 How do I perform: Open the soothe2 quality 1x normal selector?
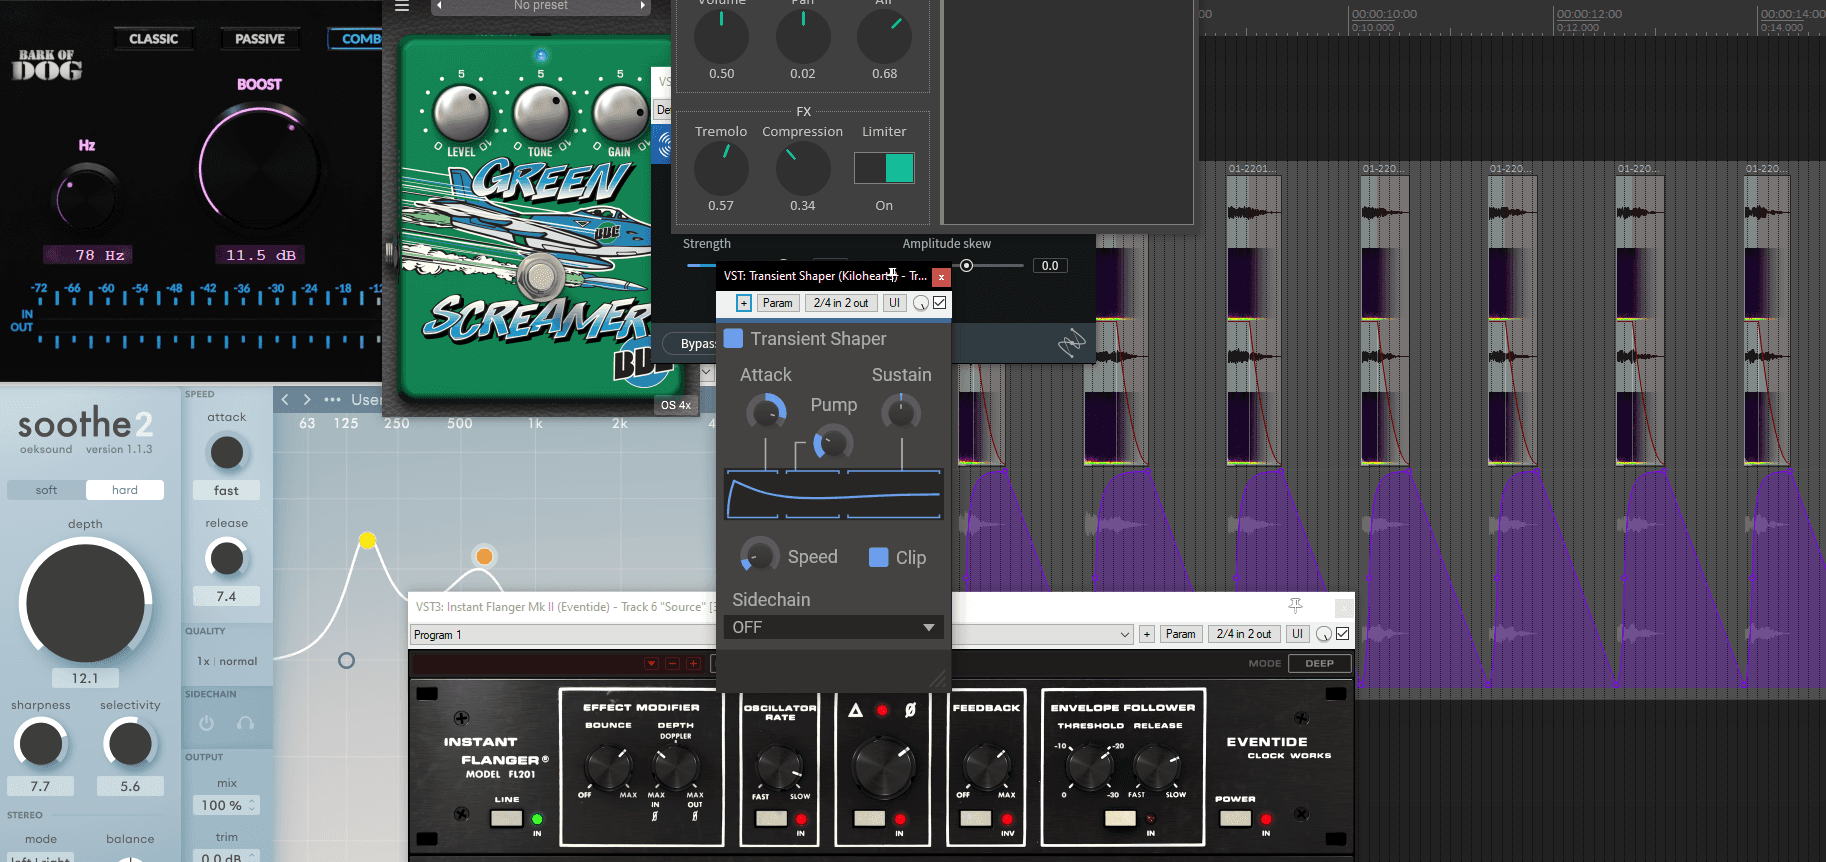[x=227, y=661]
